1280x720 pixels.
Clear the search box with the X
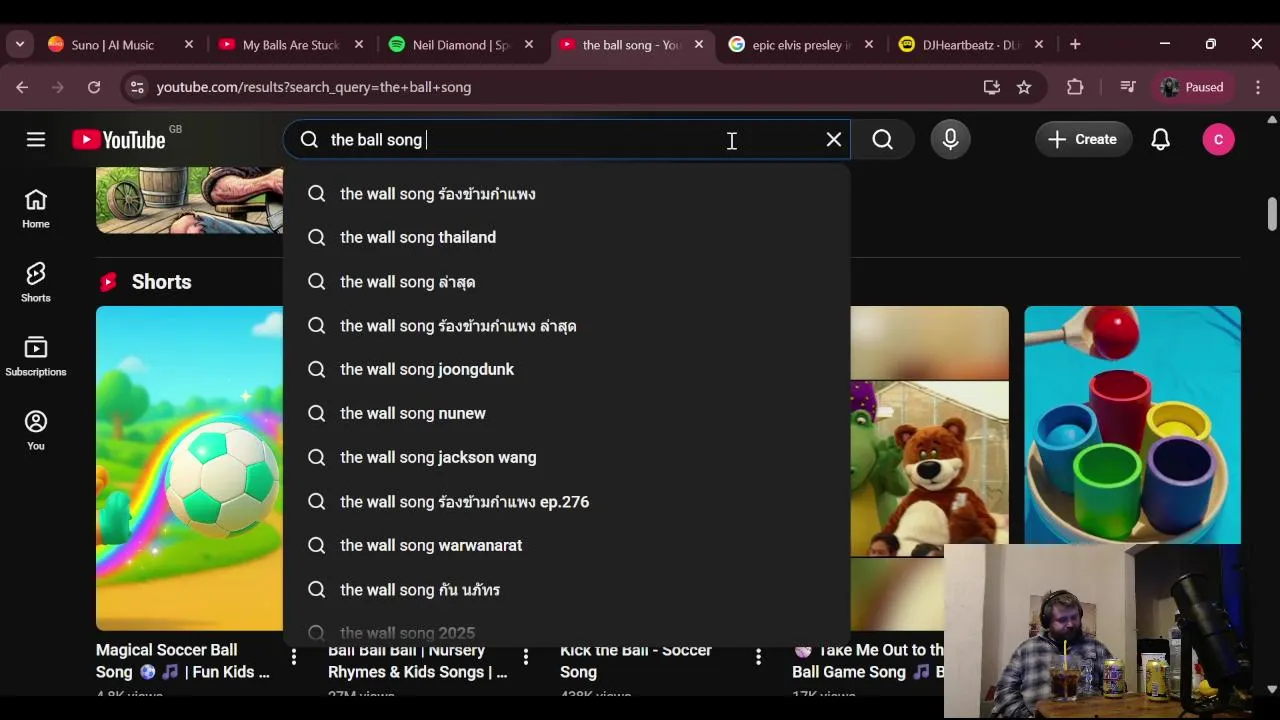point(834,140)
